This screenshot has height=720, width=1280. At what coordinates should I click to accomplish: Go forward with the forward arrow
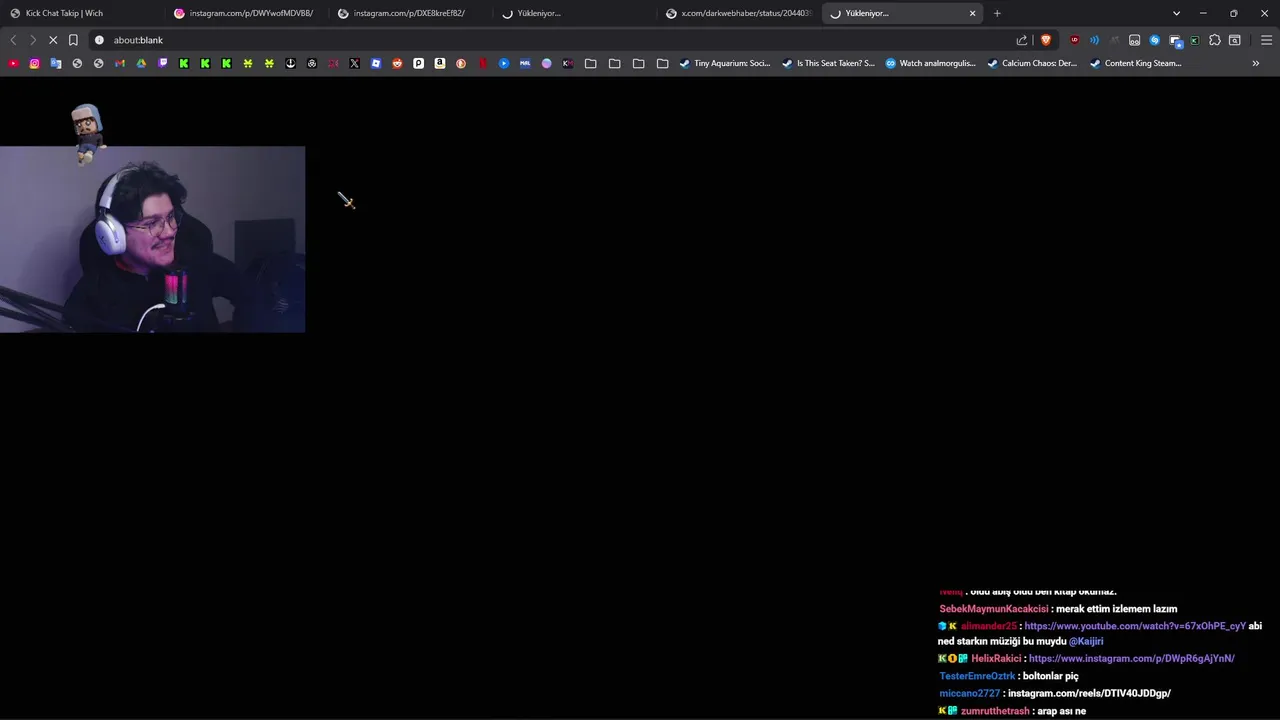pos(33,40)
